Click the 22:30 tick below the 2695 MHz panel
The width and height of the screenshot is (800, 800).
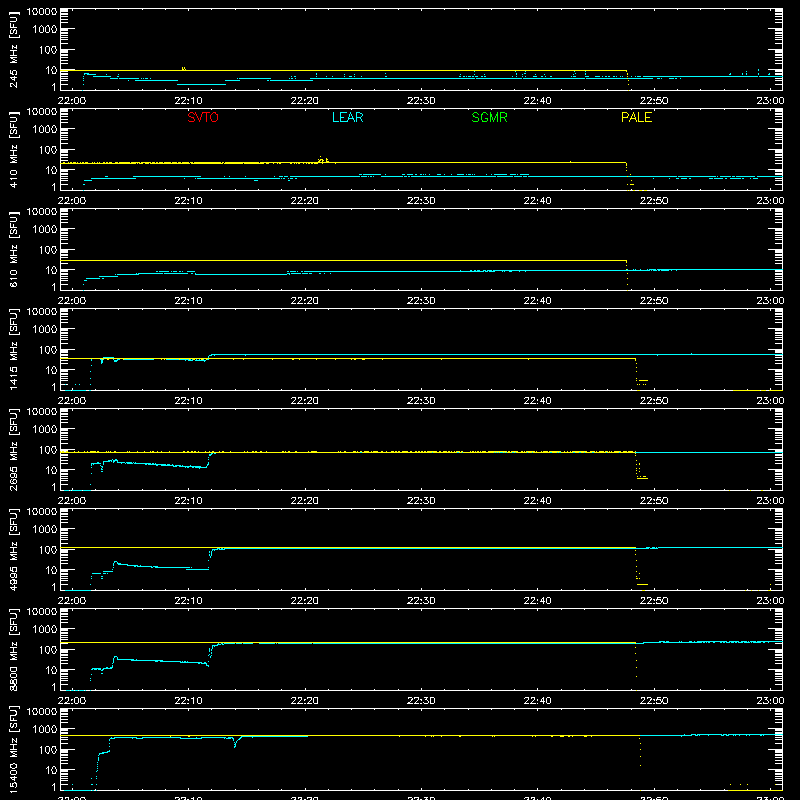pos(421,501)
